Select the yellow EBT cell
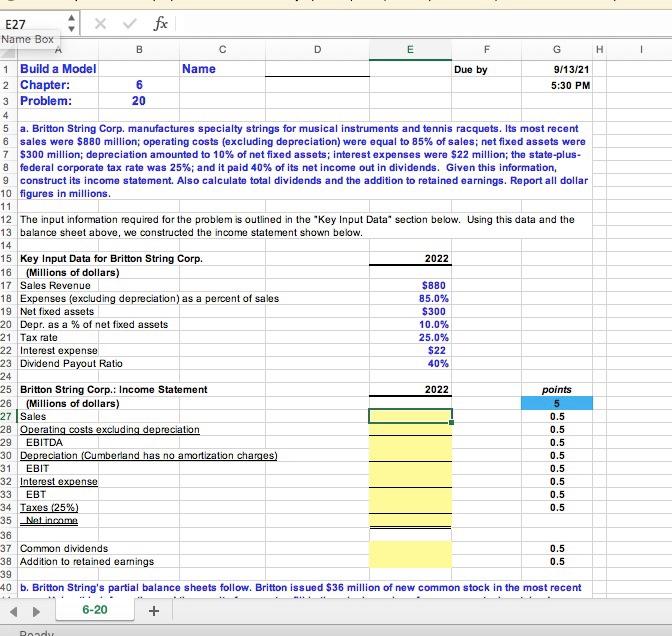This screenshot has width=672, height=636. [410, 494]
